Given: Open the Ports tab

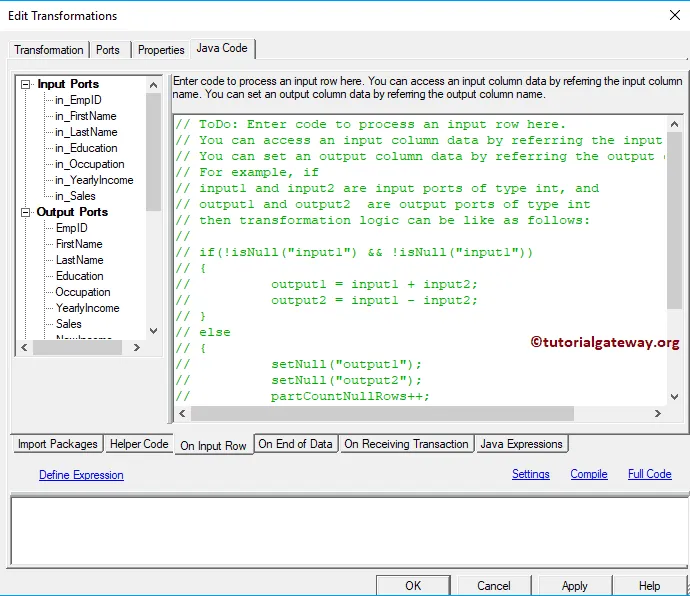Looking at the screenshot, I should [x=108, y=50].
